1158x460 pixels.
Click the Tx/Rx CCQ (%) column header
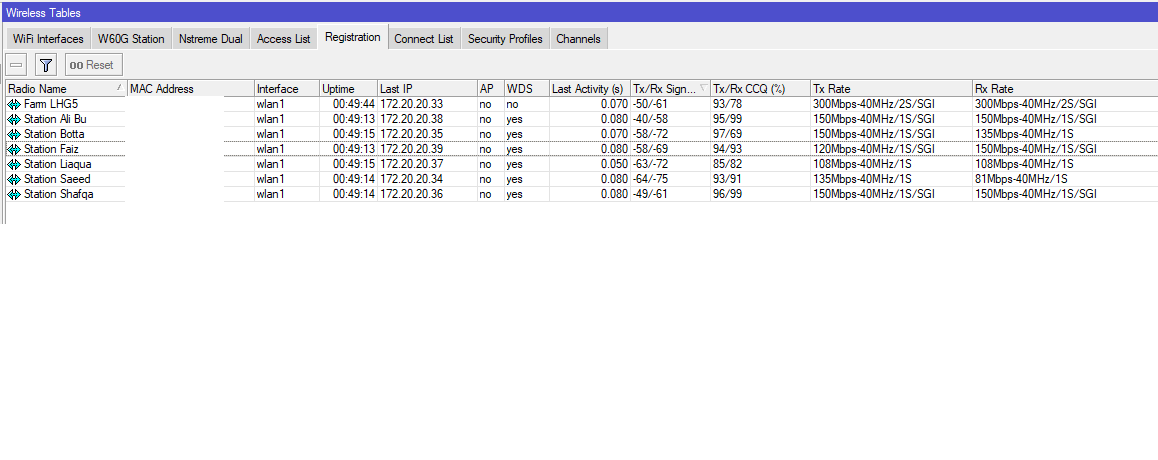pos(761,89)
